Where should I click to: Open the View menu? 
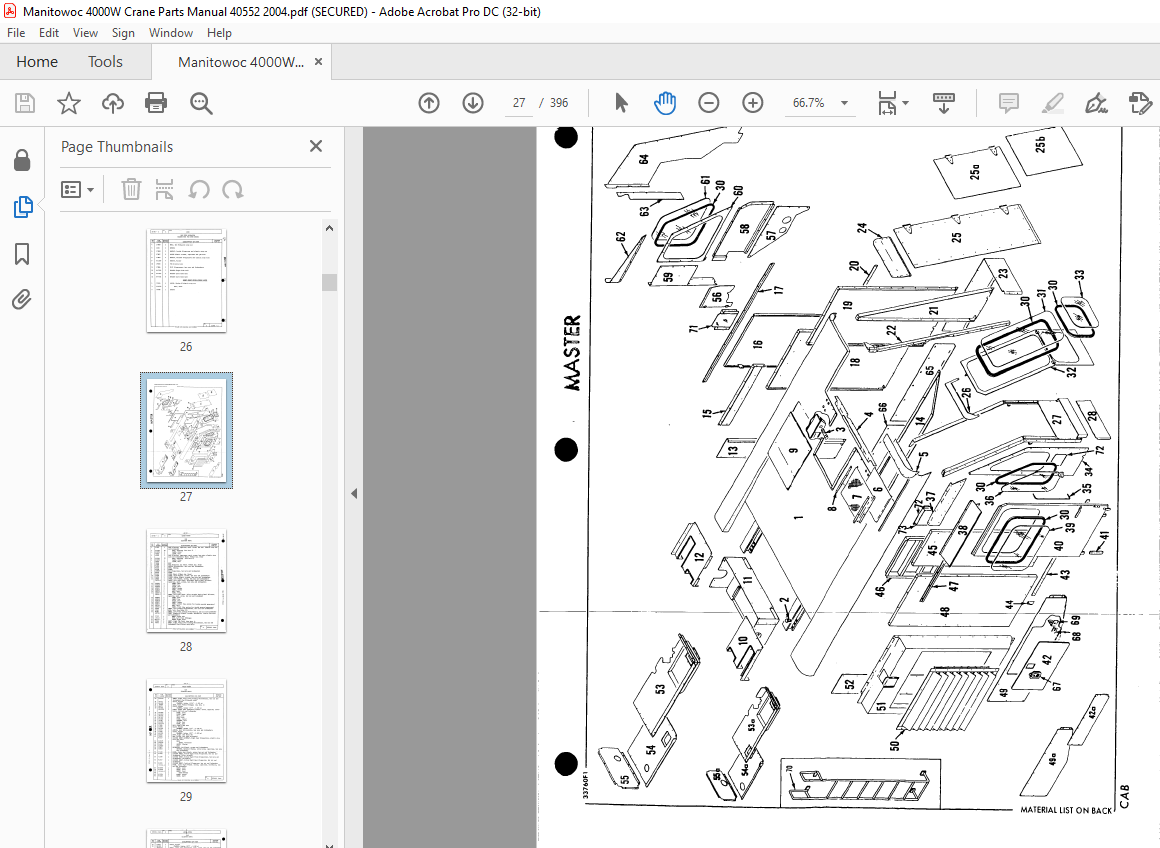pyautogui.click(x=85, y=33)
